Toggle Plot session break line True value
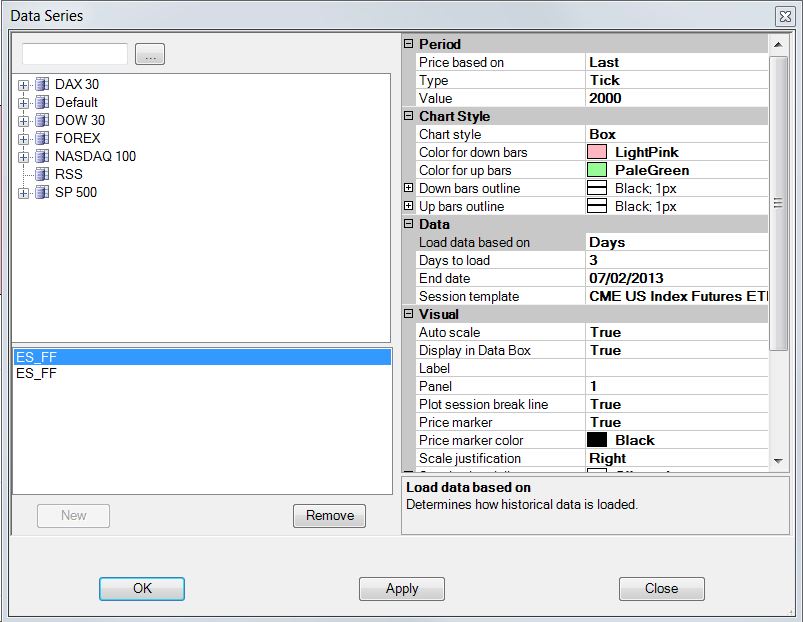Viewport: 803px width, 622px height. click(x=677, y=404)
